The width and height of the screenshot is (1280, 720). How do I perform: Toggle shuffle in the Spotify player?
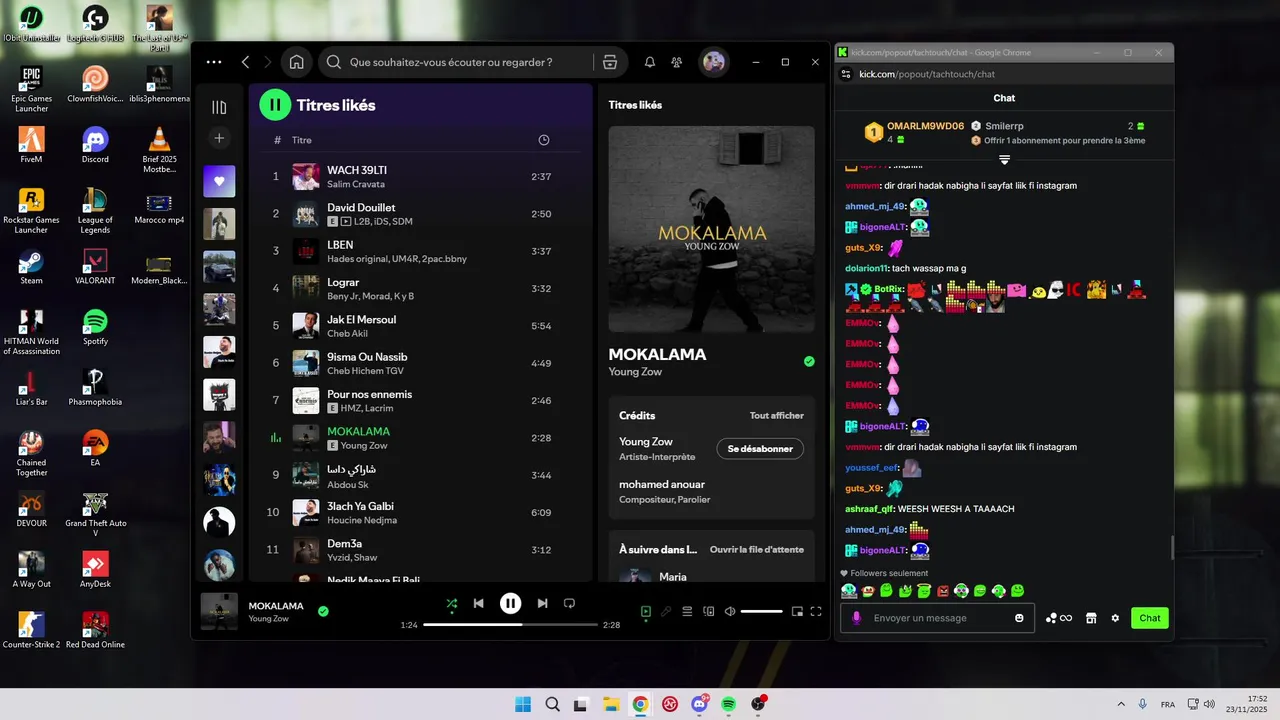(x=452, y=603)
